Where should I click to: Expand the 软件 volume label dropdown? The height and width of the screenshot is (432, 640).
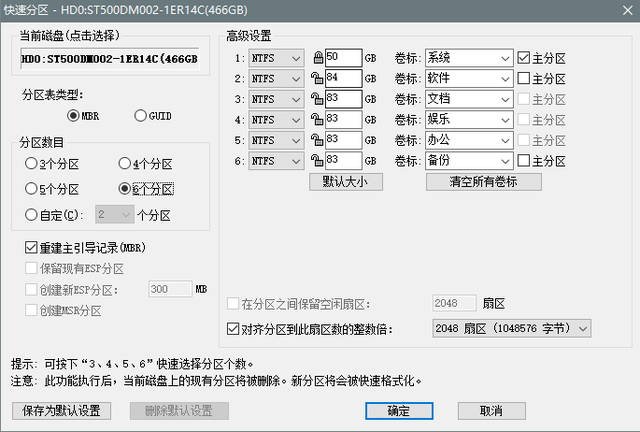coord(505,79)
